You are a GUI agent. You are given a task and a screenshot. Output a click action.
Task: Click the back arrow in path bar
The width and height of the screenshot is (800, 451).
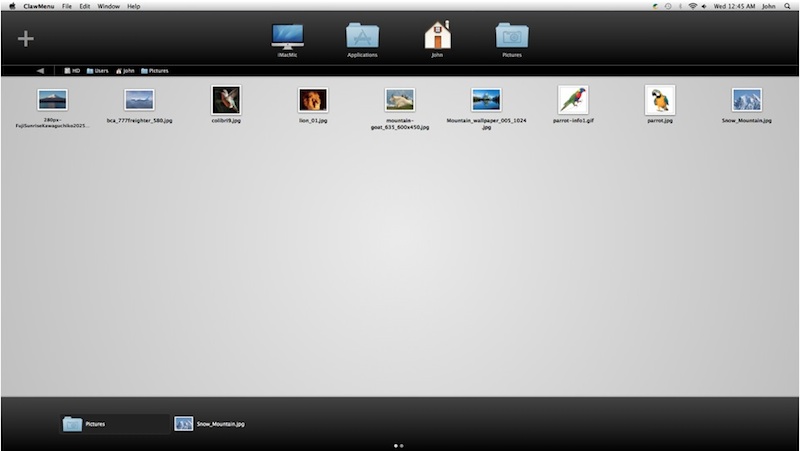click(x=40, y=71)
